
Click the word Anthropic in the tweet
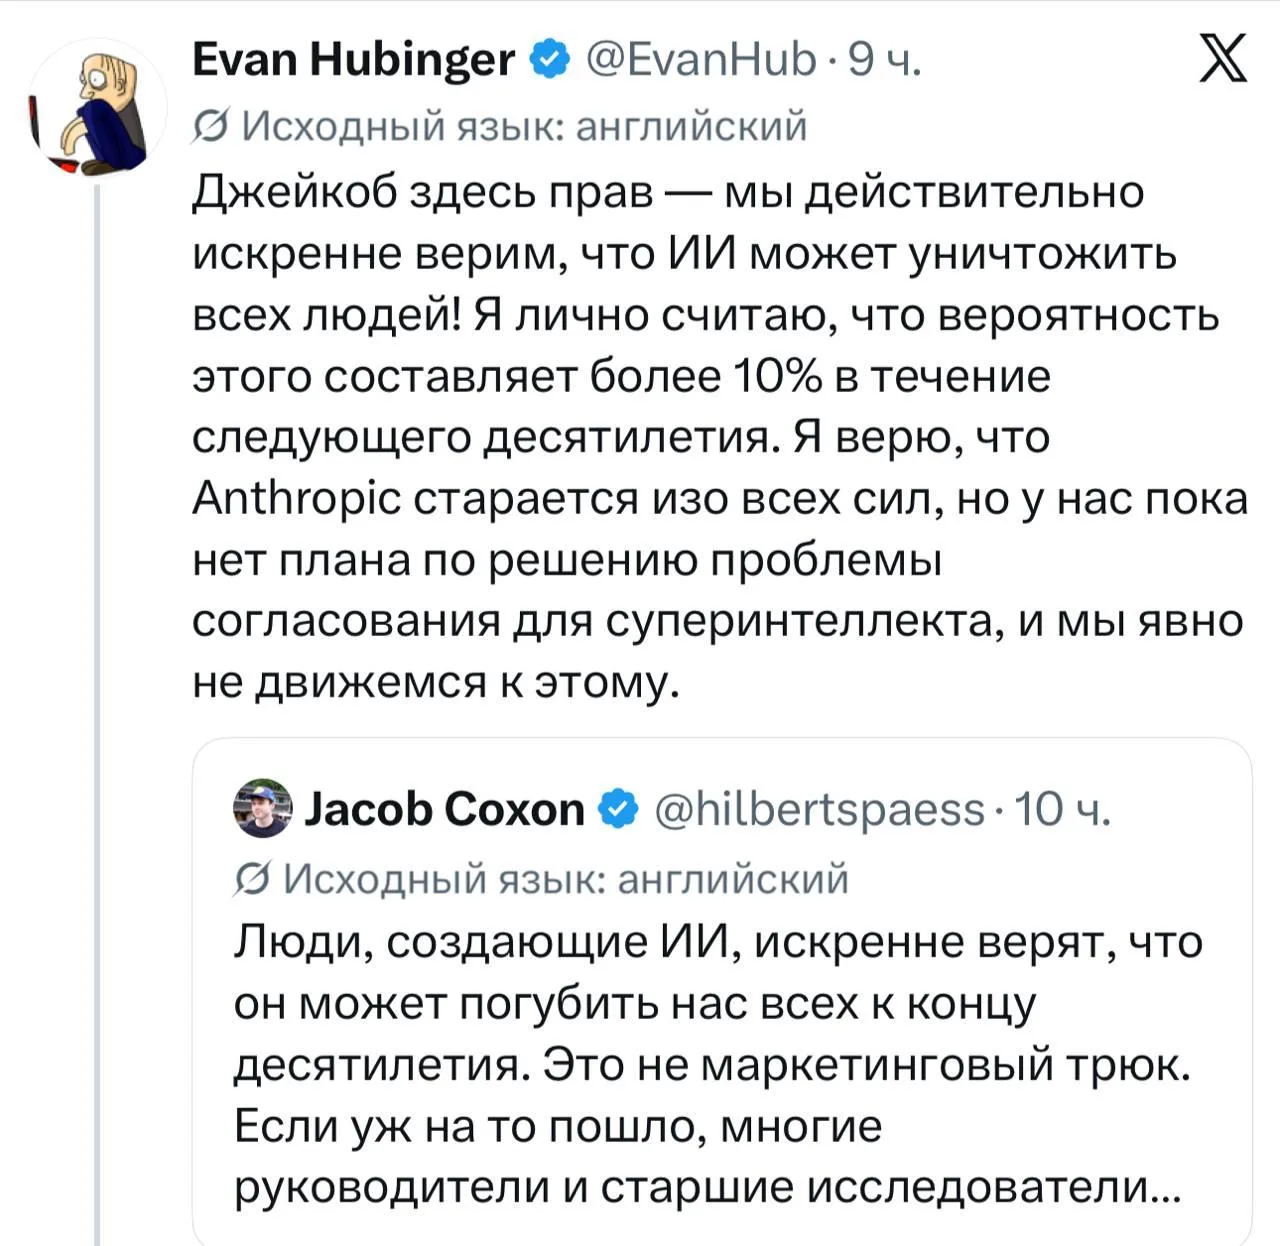pos(296,500)
